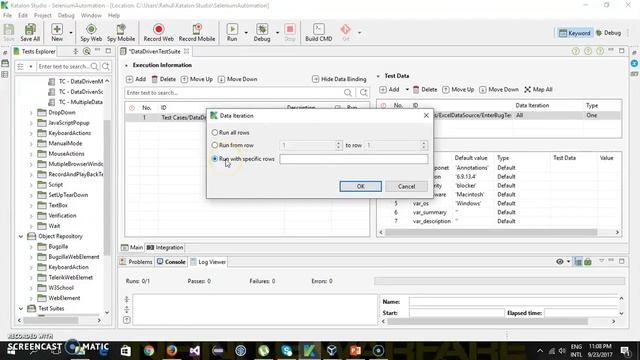Open the Help menu
The width and height of the screenshot is (640, 360).
(x=114, y=15)
